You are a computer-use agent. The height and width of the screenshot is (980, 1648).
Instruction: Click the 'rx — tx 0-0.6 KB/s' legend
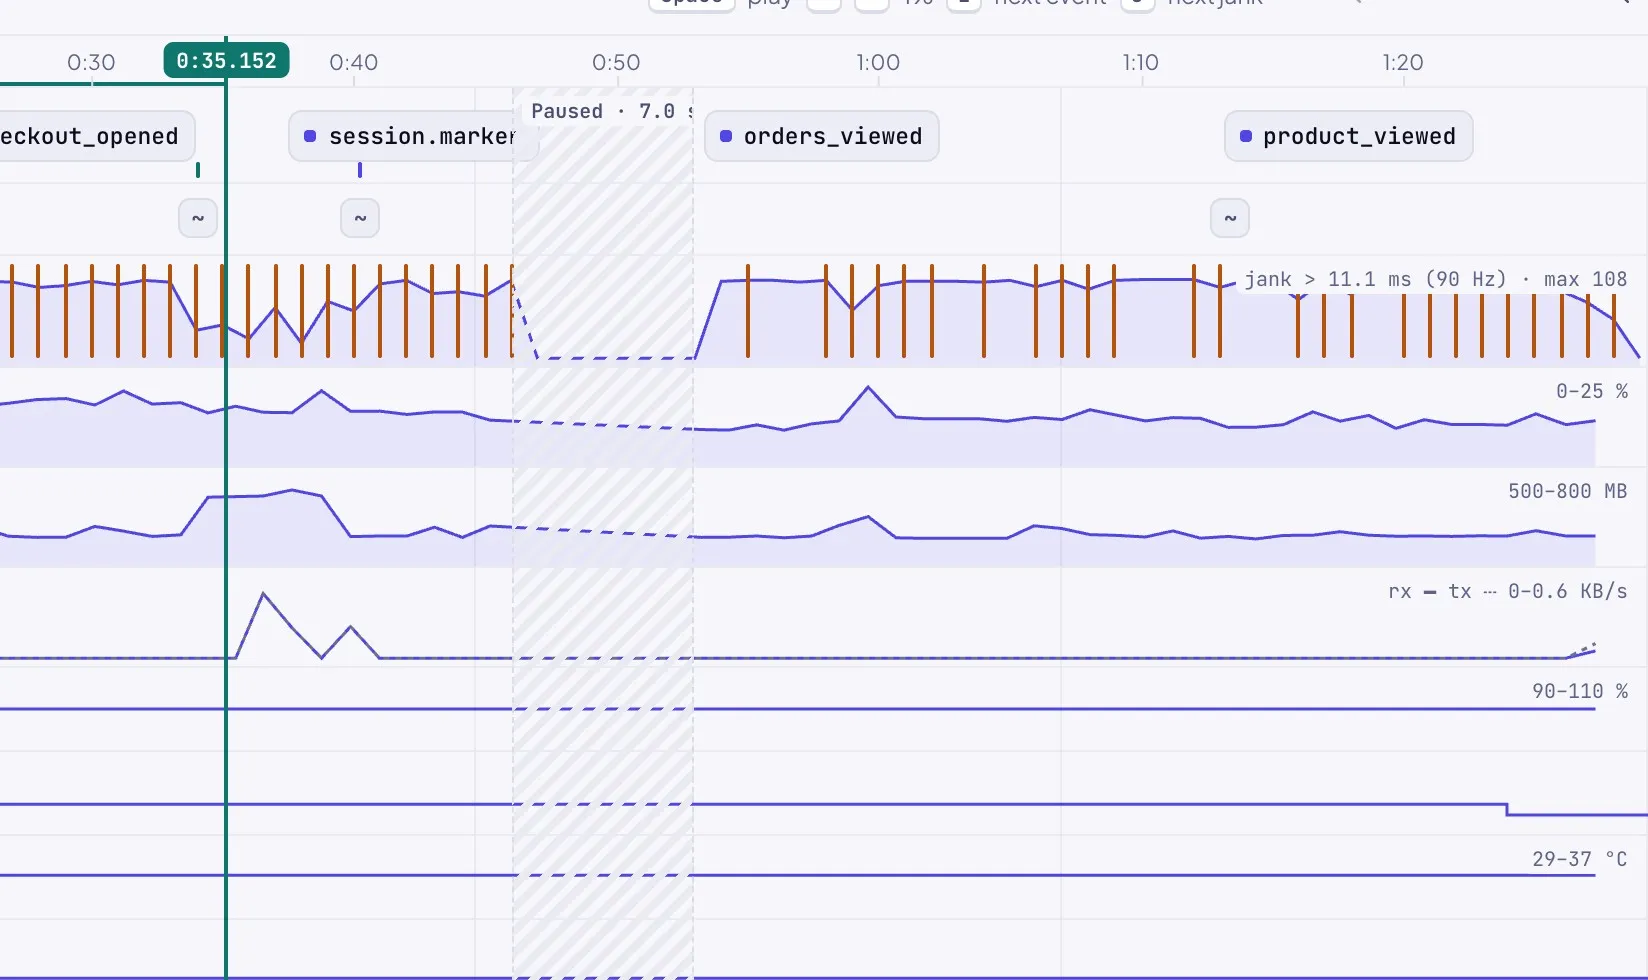pos(1508,591)
